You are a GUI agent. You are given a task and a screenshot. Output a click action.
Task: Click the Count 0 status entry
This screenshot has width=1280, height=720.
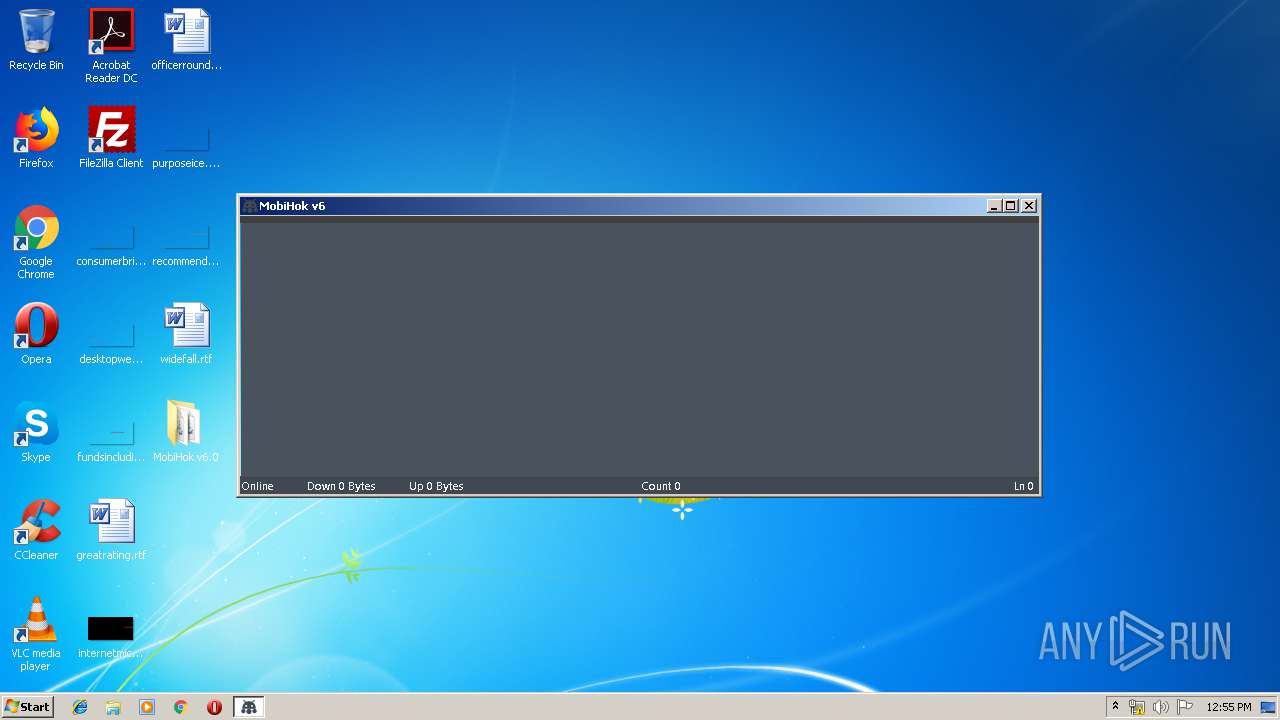coord(661,486)
